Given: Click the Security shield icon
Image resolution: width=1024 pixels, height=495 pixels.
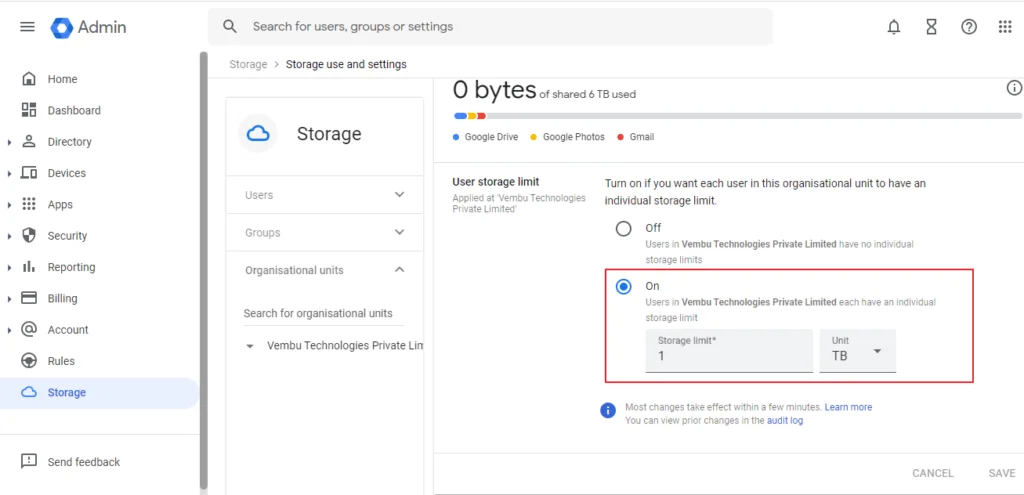Looking at the screenshot, I should (29, 236).
